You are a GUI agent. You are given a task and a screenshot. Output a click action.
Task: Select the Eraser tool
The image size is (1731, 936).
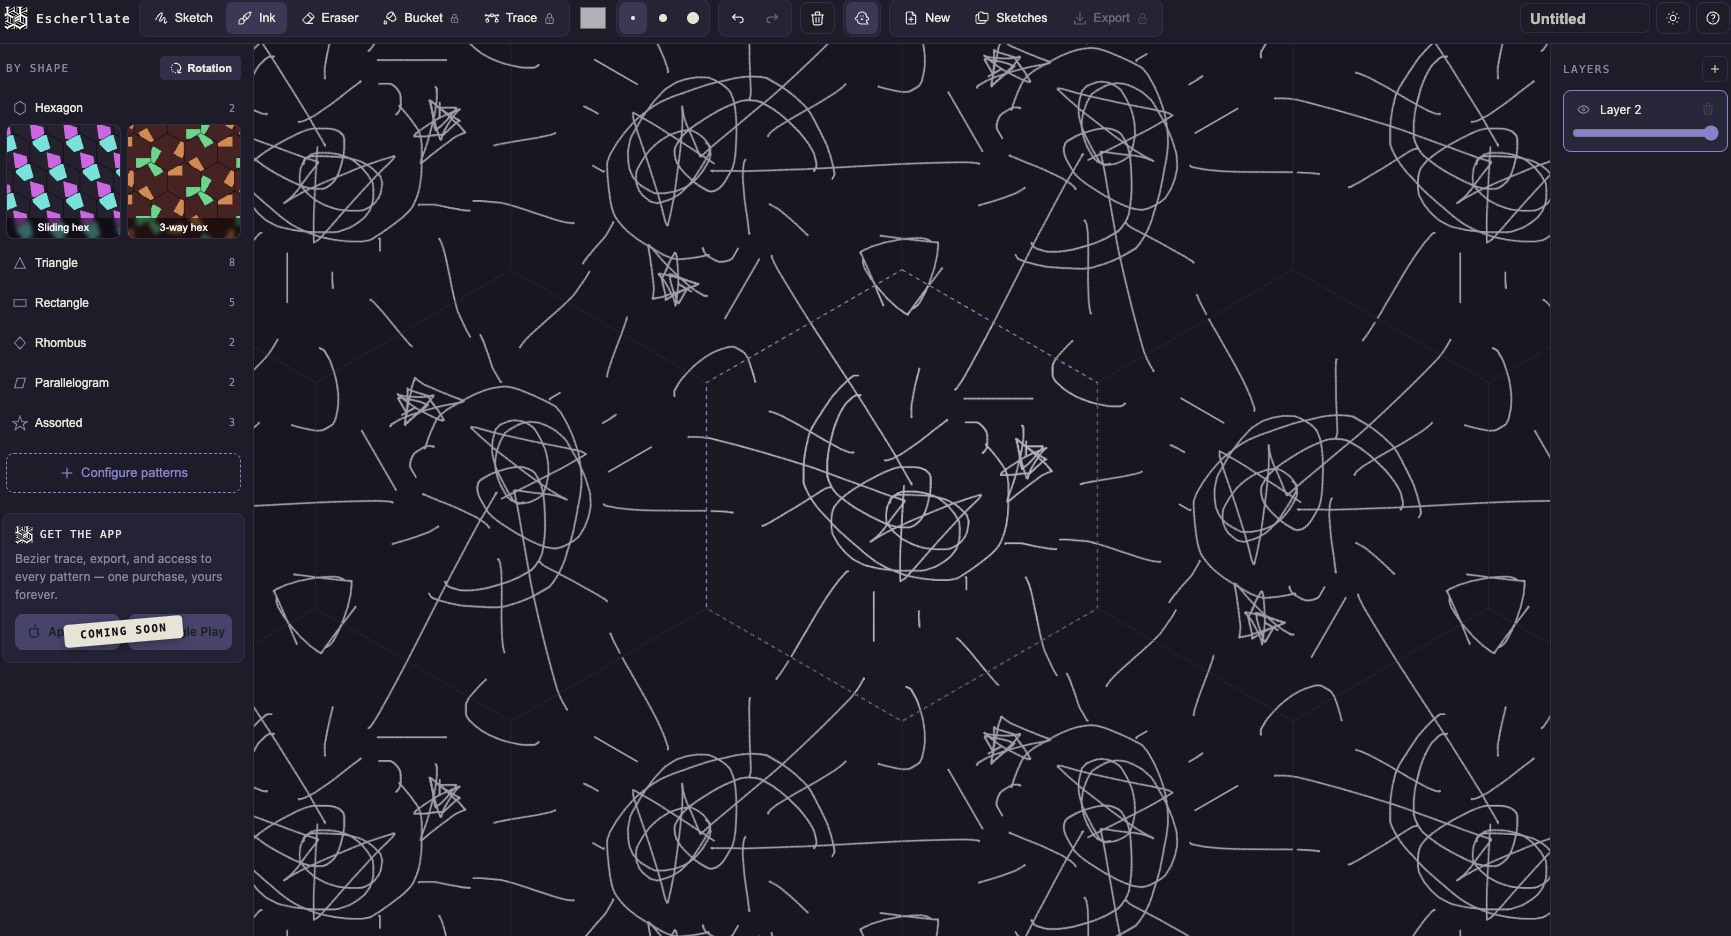click(x=330, y=18)
